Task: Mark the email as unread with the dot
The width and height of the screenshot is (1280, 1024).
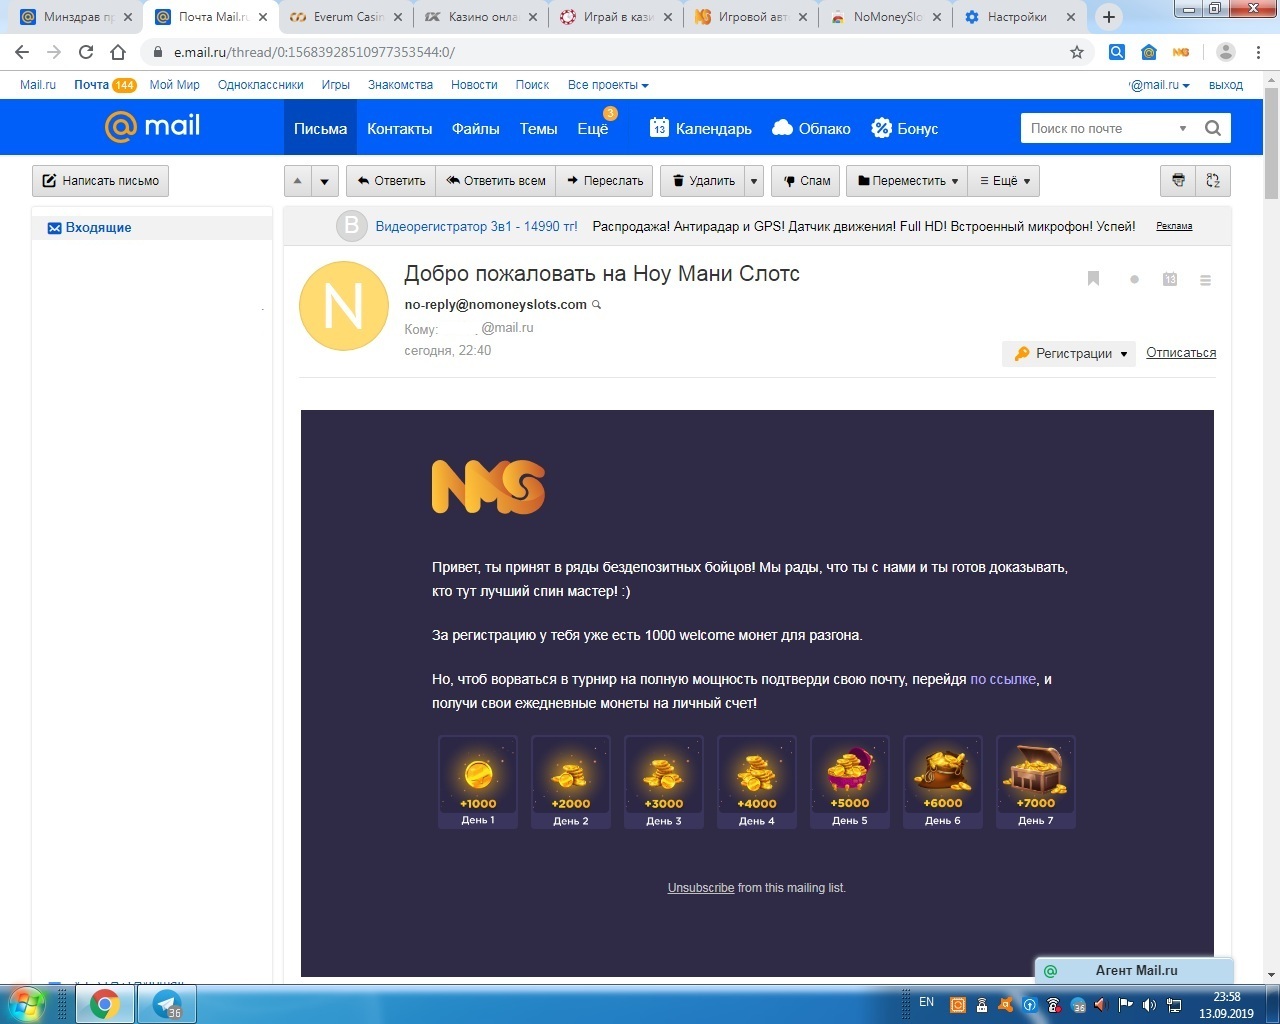Action: pos(1134,280)
